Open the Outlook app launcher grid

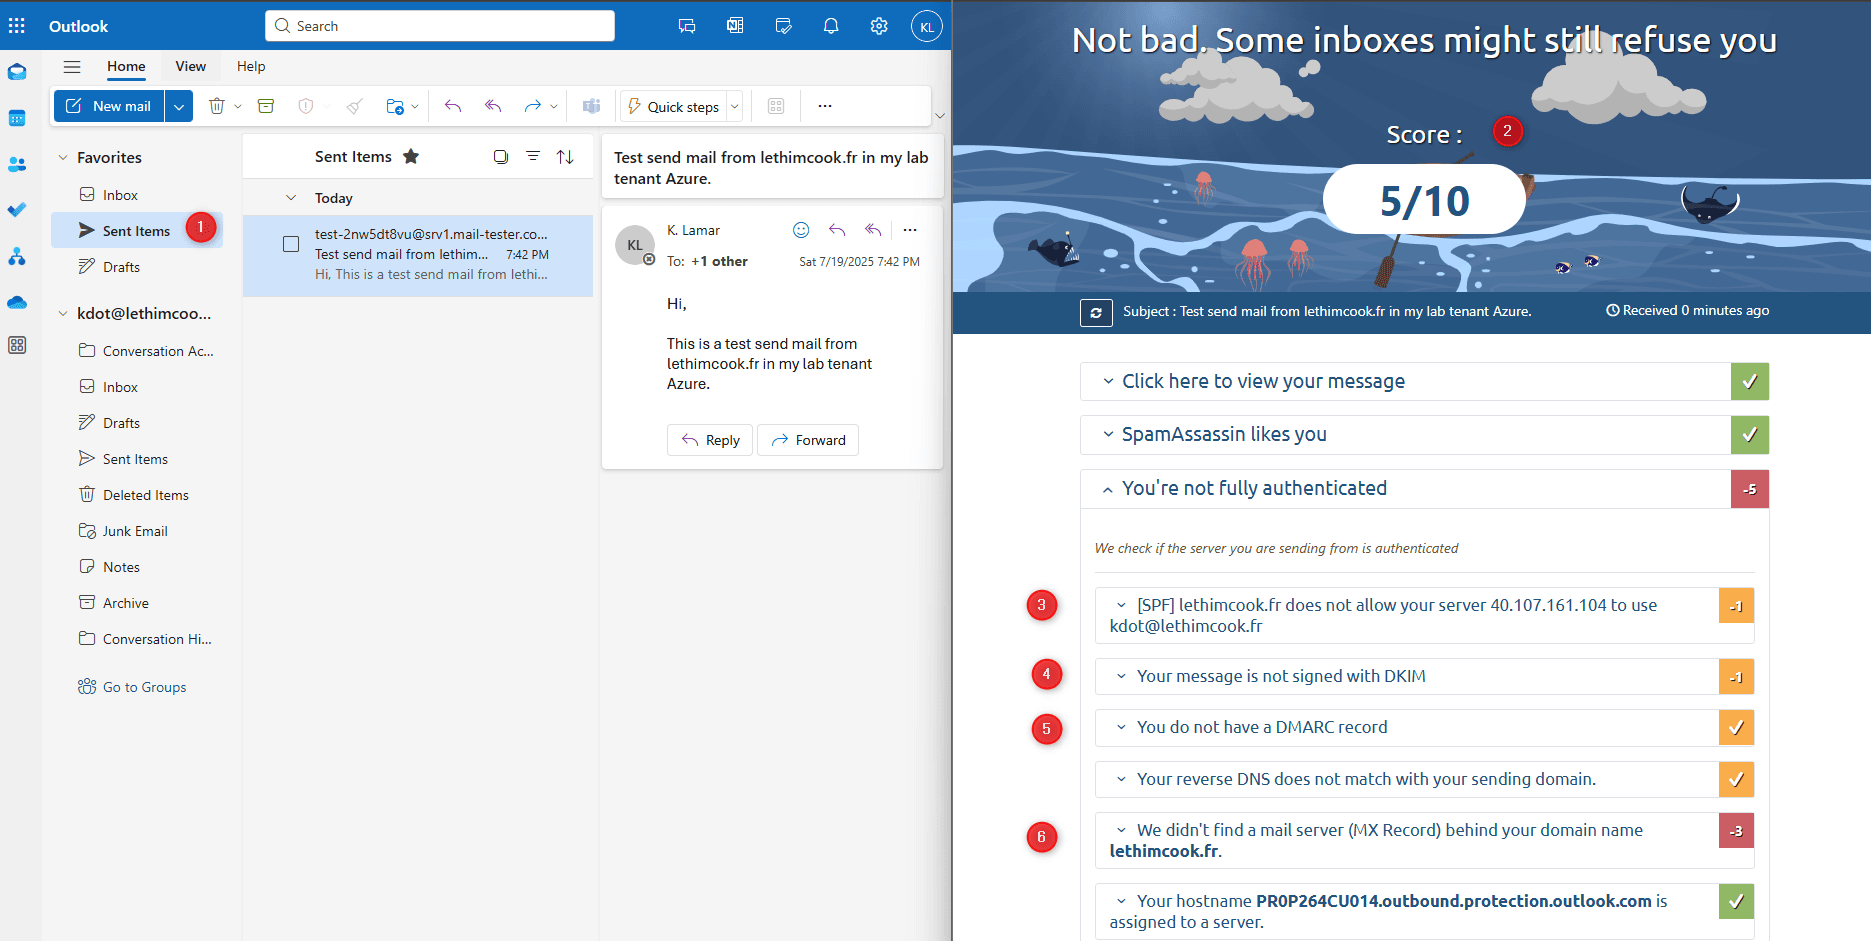(x=17, y=26)
